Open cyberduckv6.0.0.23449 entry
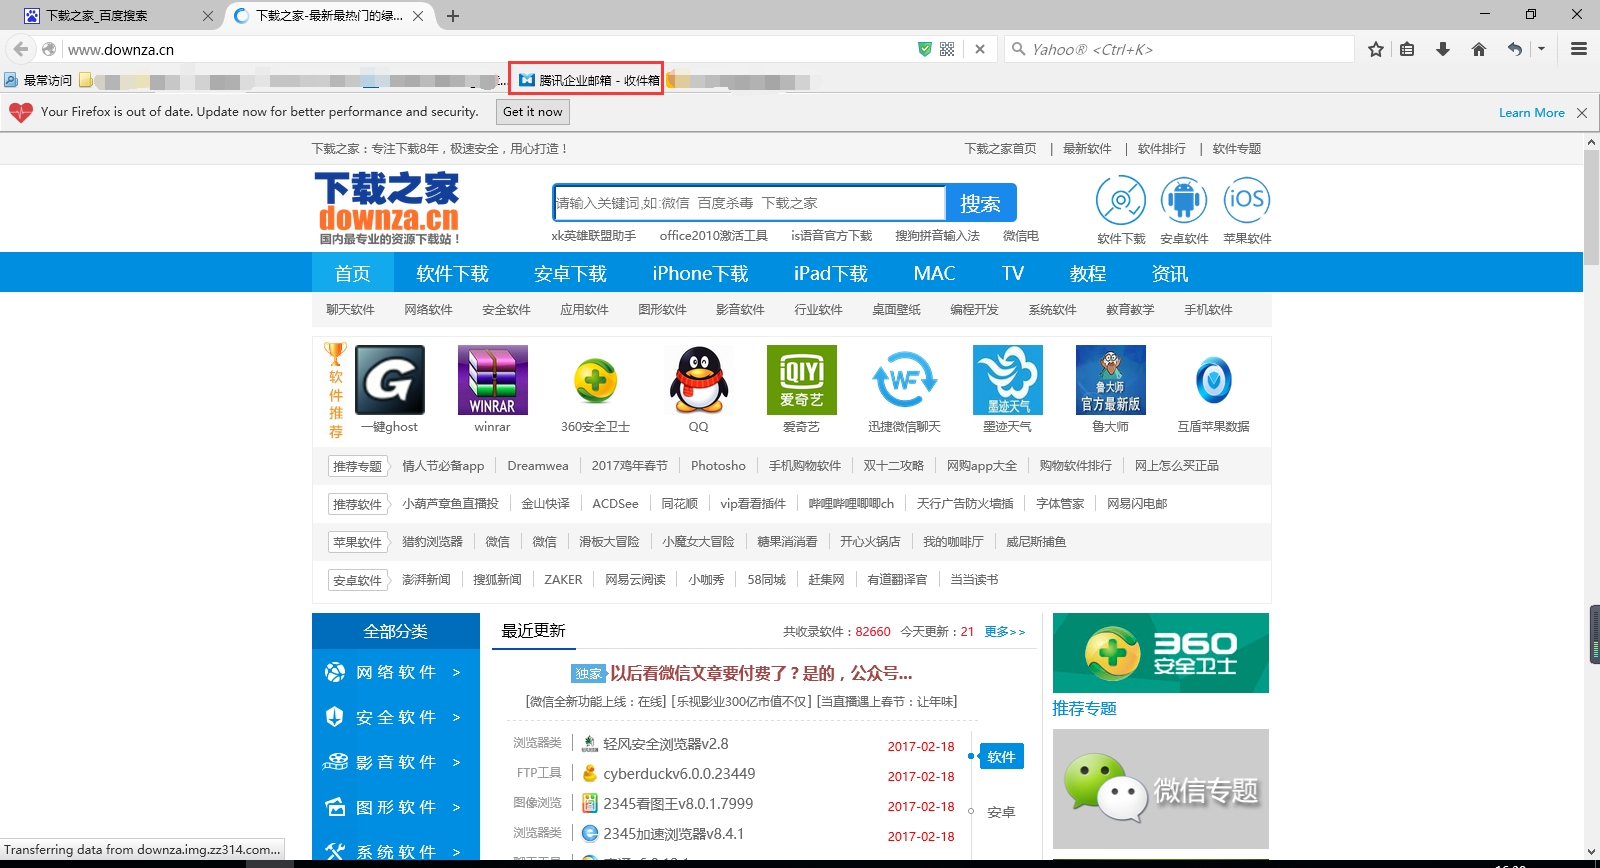Image resolution: width=1600 pixels, height=868 pixels. click(679, 774)
